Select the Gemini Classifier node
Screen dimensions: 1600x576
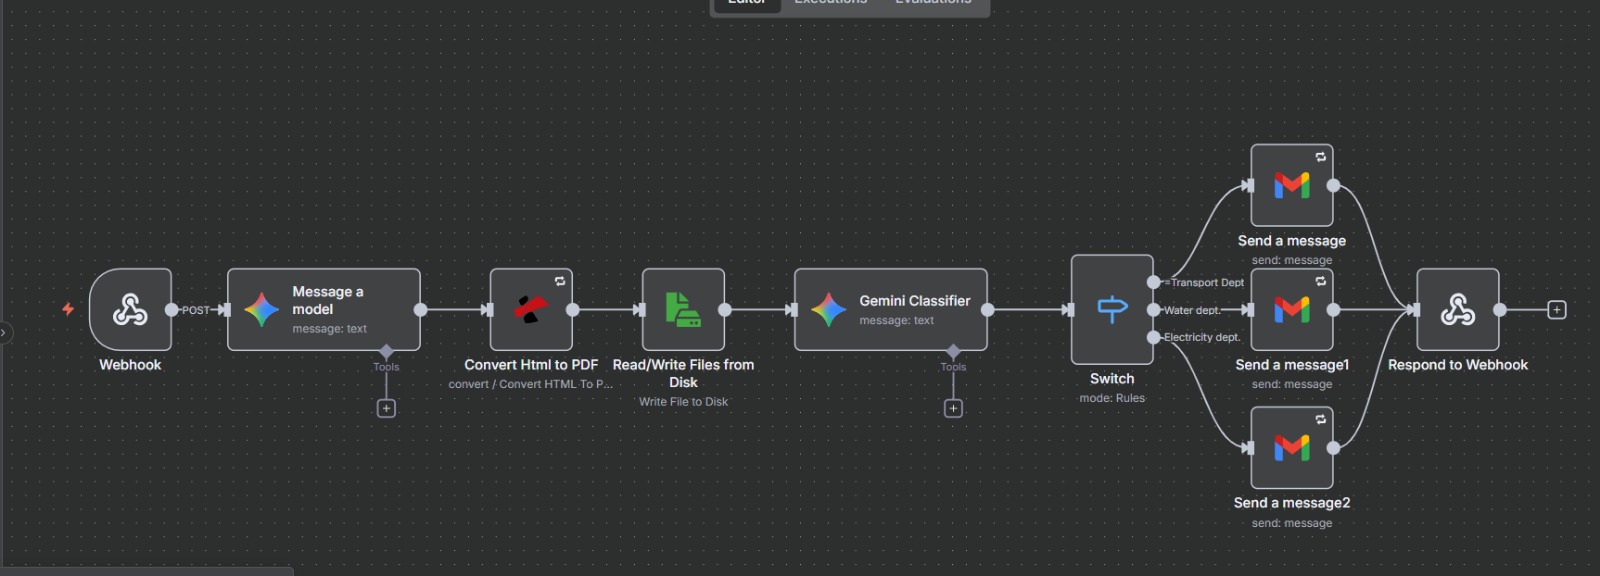coord(890,309)
